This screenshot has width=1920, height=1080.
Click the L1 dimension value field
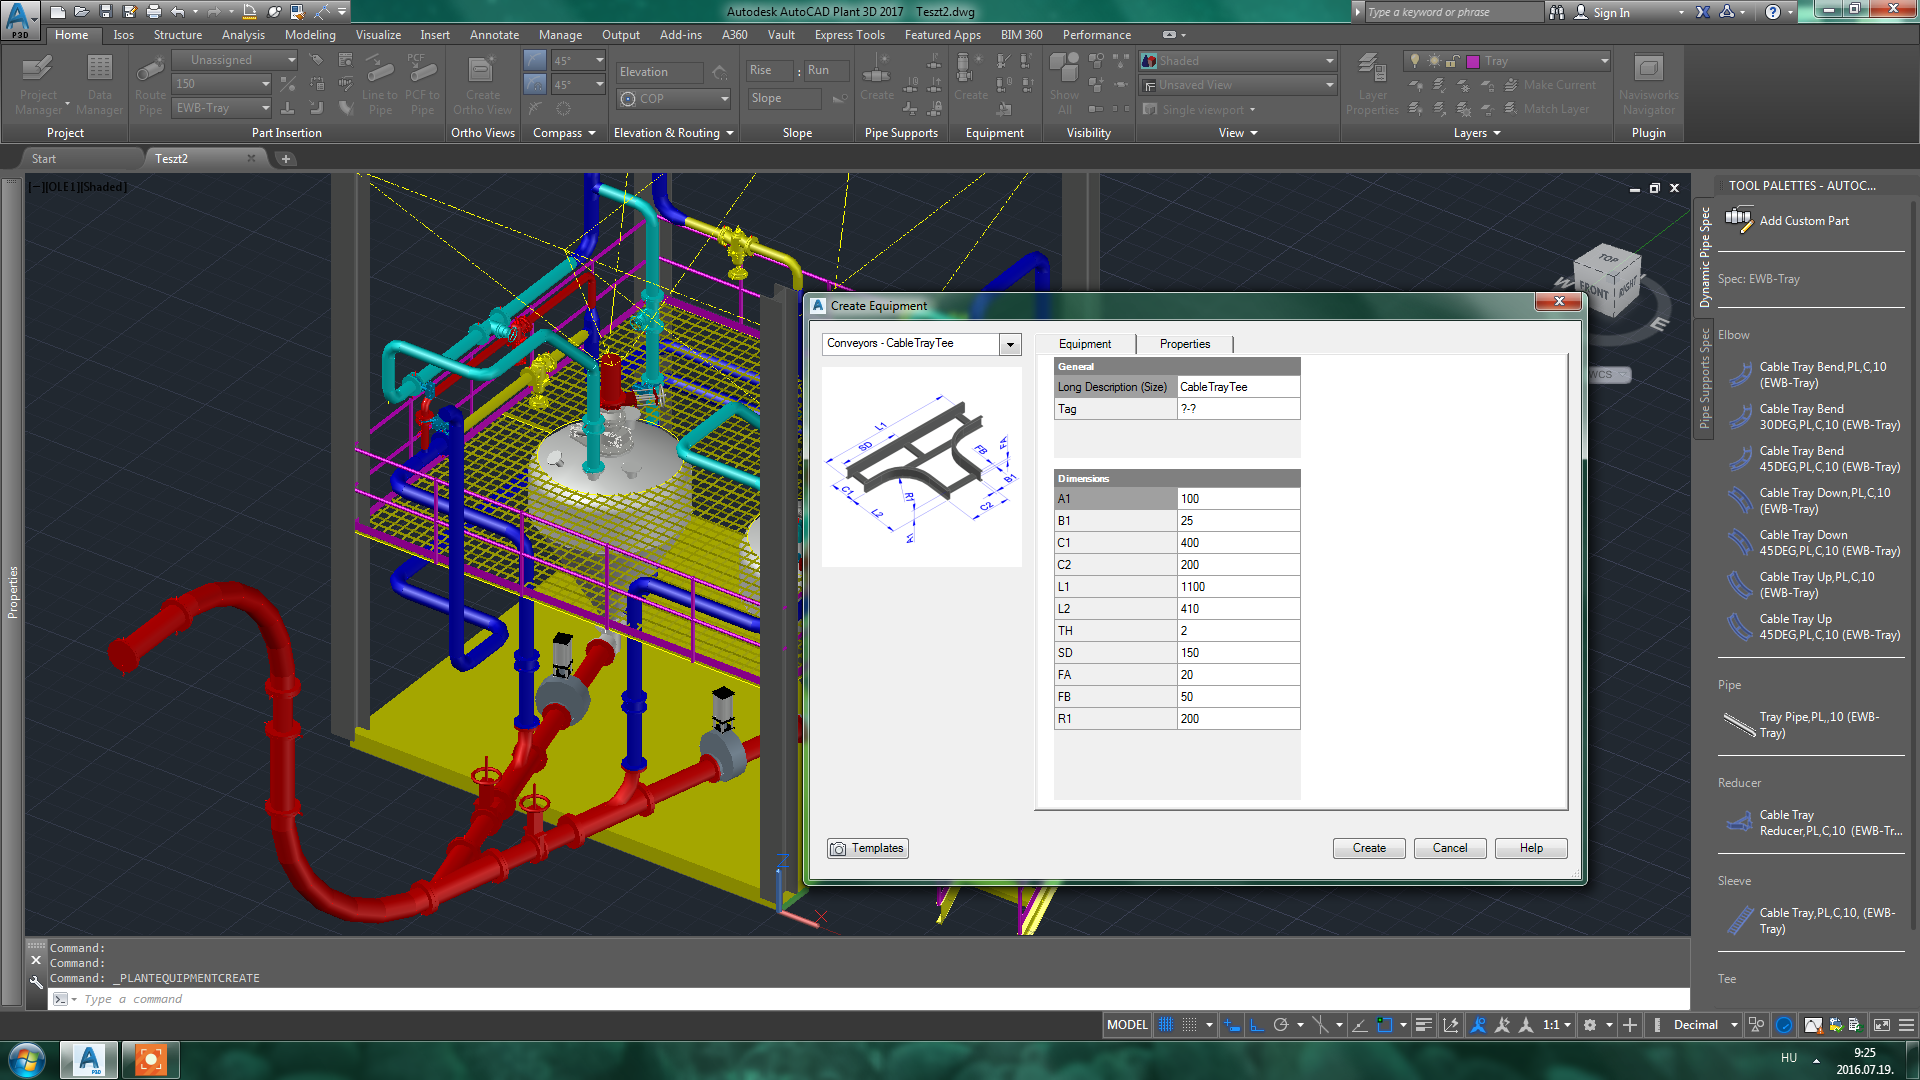point(1237,587)
